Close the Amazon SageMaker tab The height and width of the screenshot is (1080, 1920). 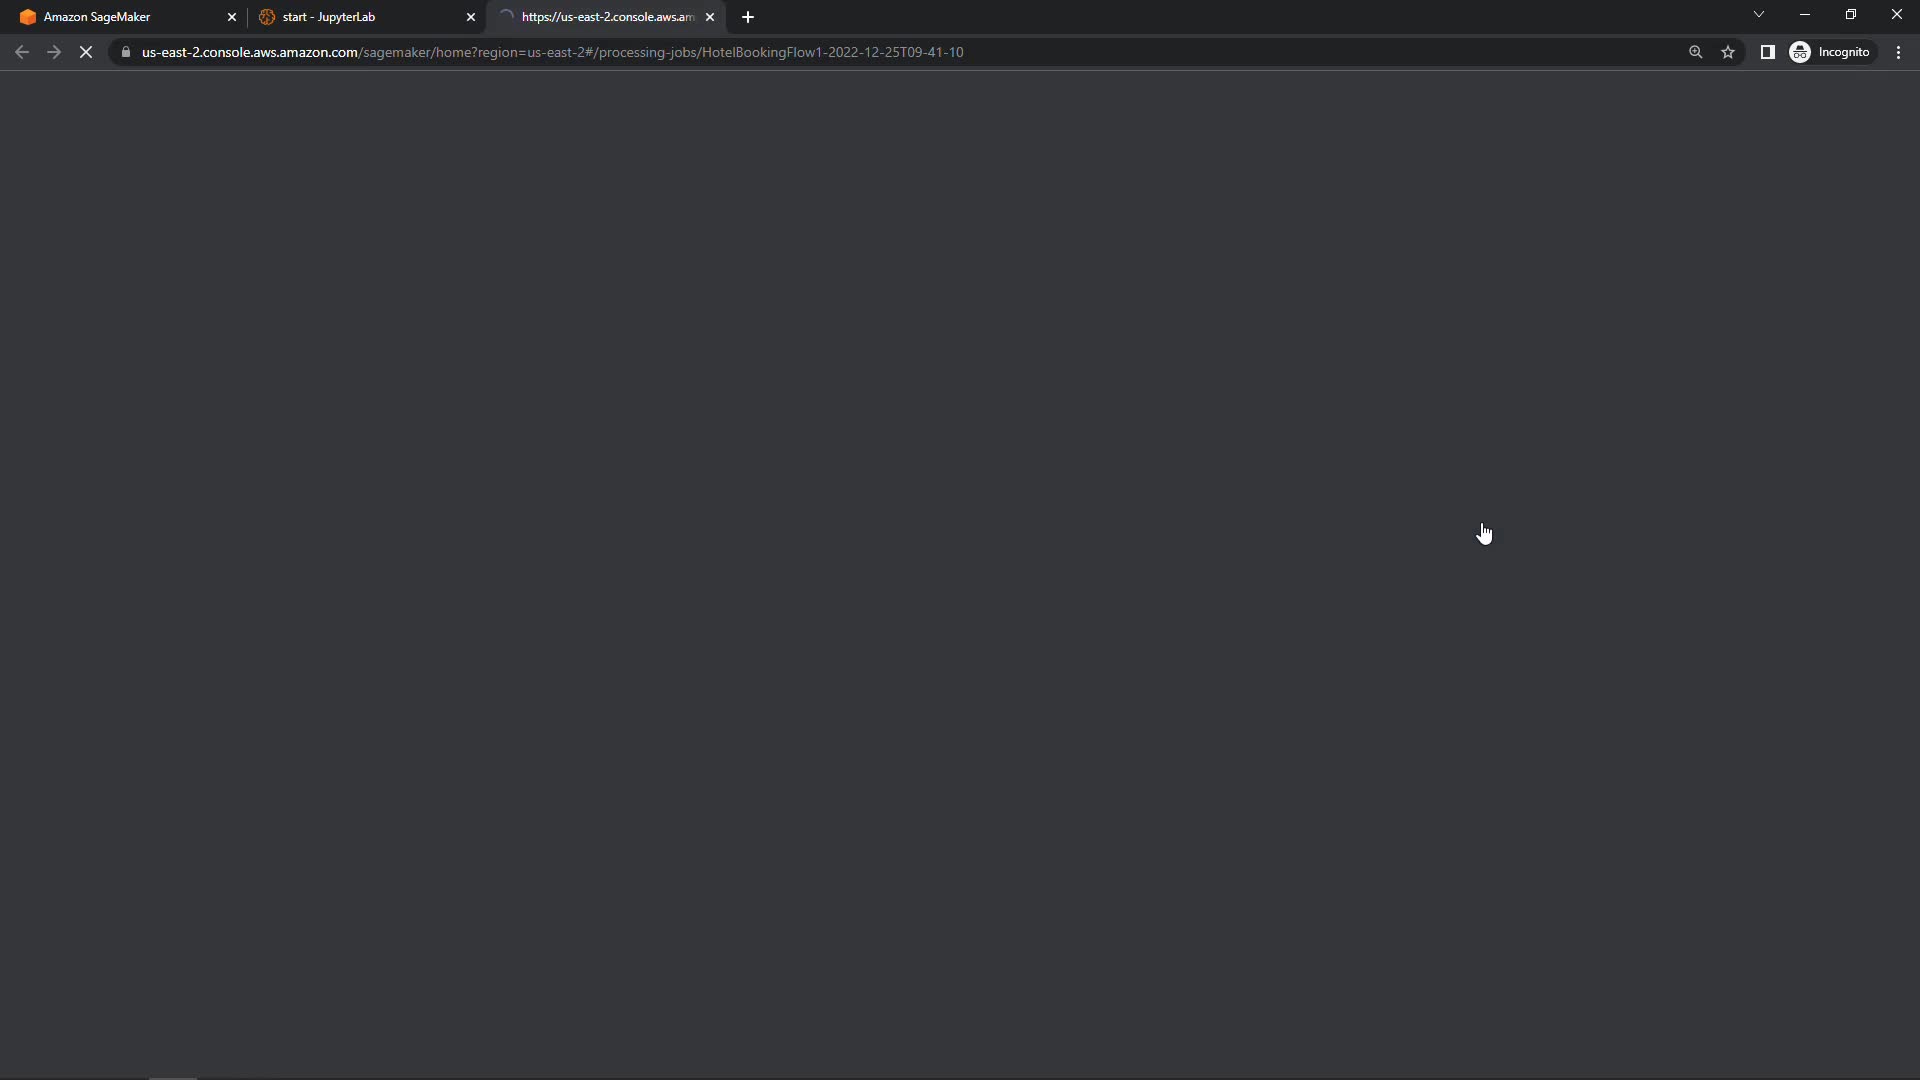tap(232, 17)
